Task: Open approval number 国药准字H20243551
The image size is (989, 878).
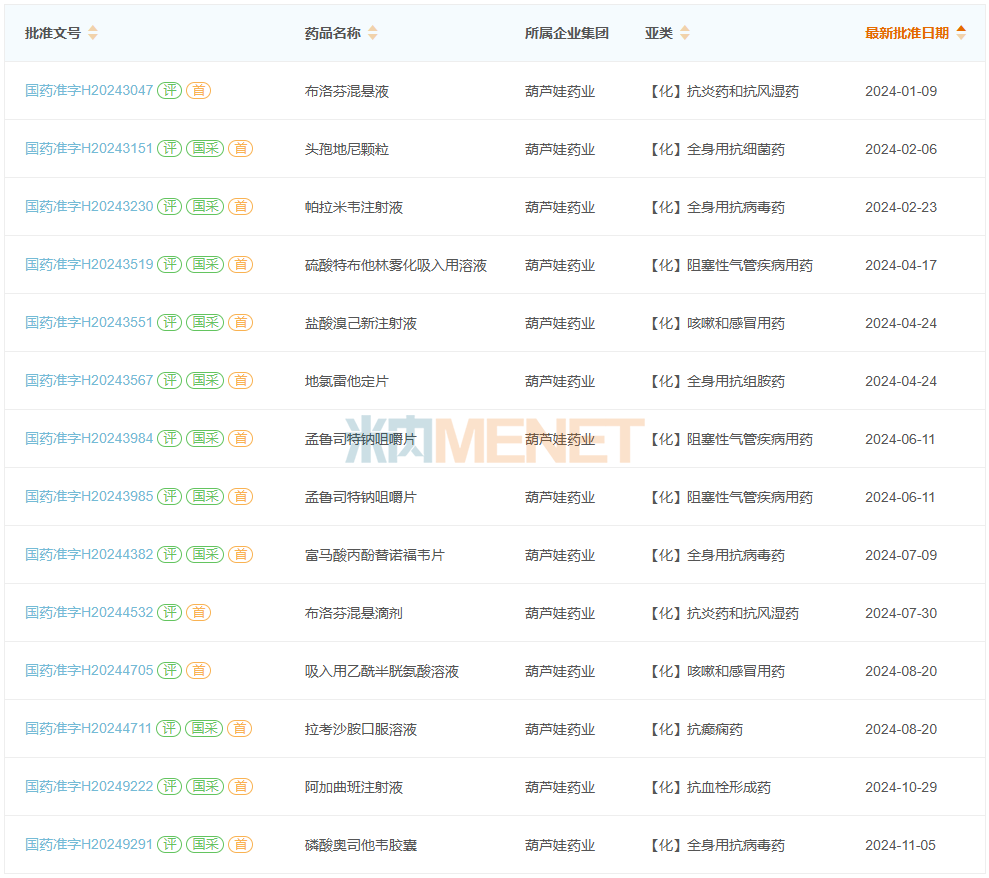Action: [x=89, y=323]
